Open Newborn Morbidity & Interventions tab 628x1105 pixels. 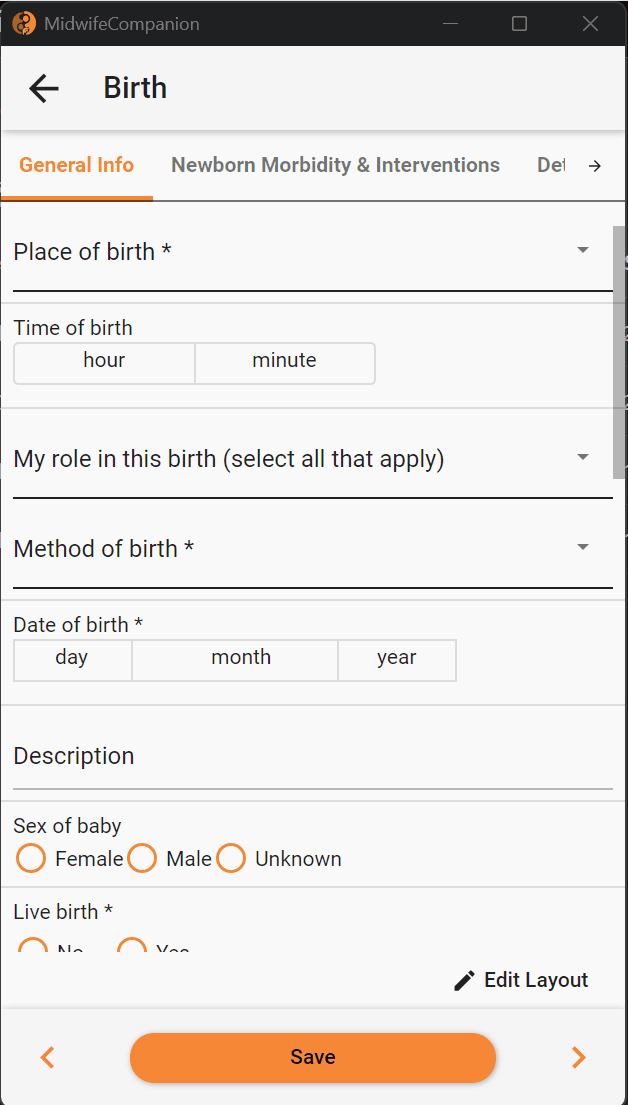tap(335, 165)
